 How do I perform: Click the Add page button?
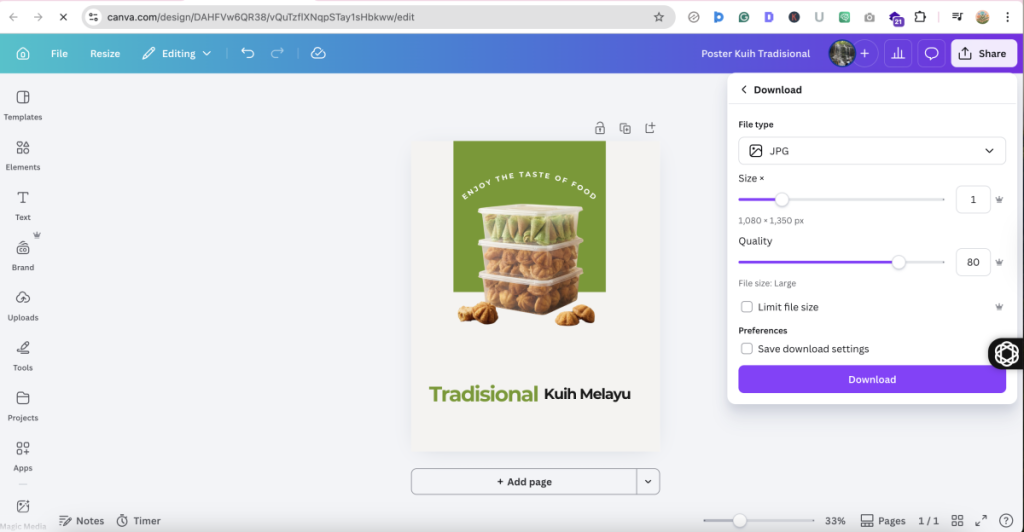point(524,482)
